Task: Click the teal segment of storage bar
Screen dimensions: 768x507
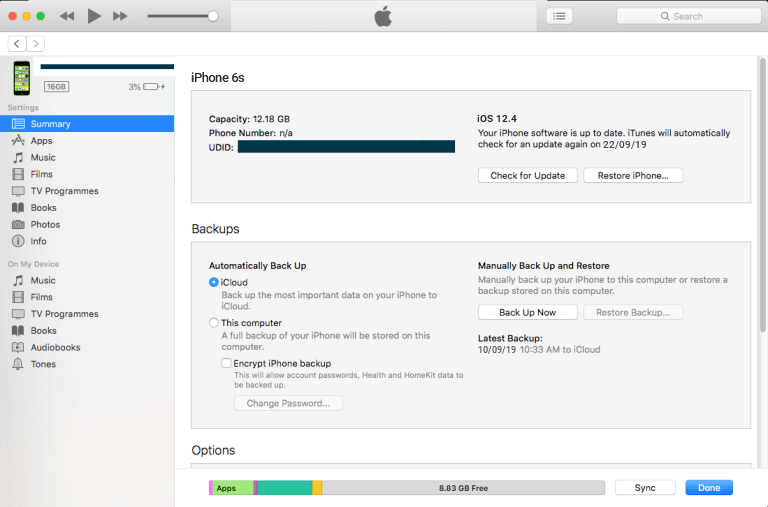Action: pos(285,488)
